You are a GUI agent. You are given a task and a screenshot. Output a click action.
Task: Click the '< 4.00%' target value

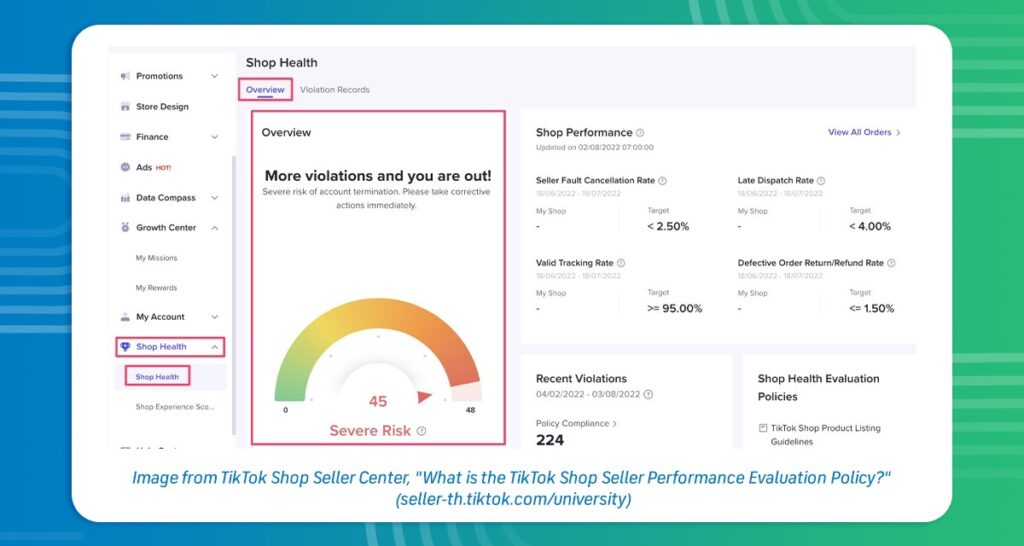870,227
